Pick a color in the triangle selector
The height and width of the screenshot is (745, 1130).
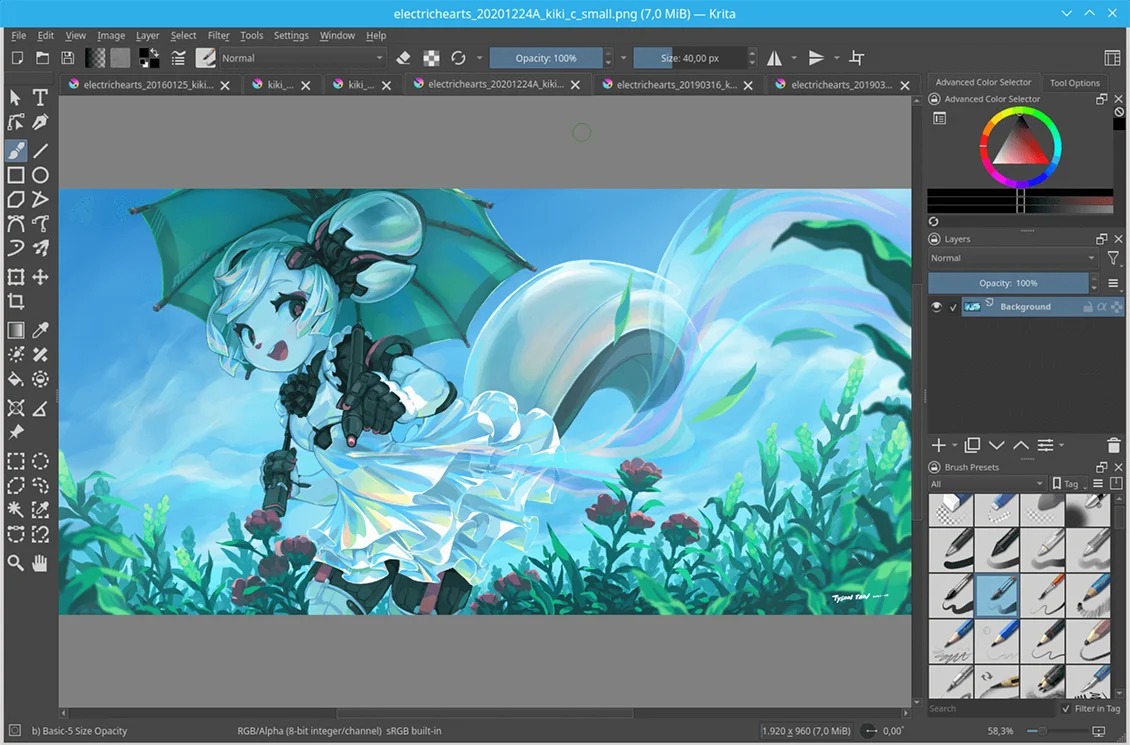pos(1020,143)
